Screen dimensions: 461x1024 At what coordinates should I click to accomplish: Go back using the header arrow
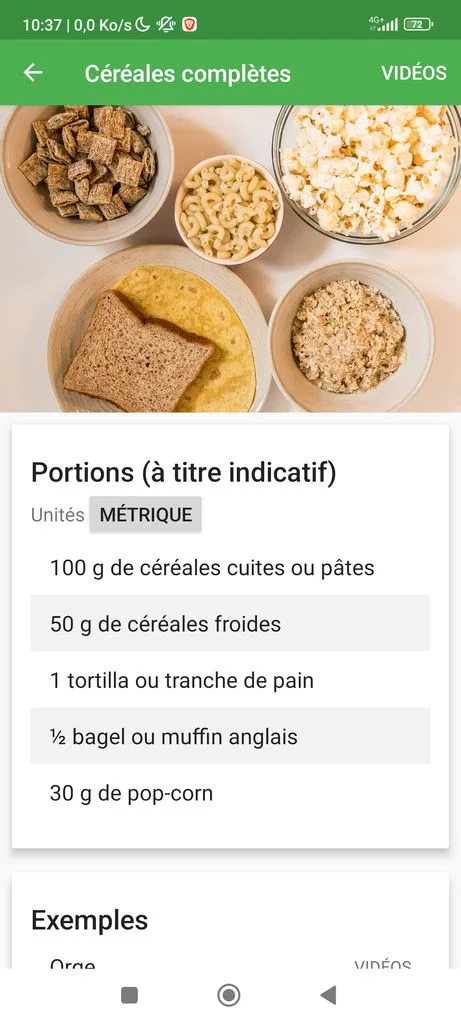[x=33, y=72]
